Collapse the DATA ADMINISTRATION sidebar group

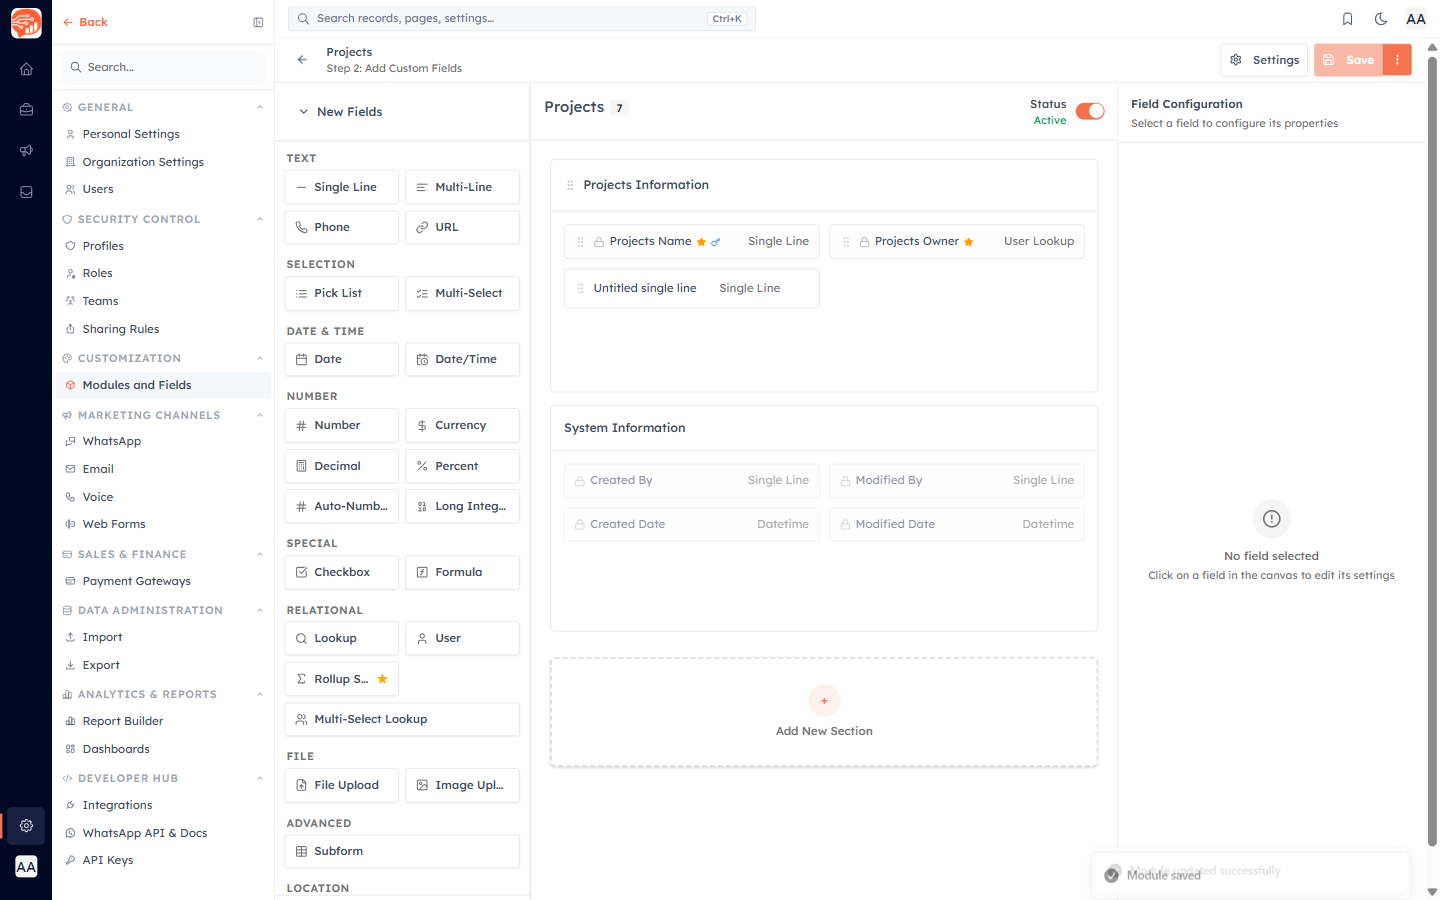tap(260, 610)
